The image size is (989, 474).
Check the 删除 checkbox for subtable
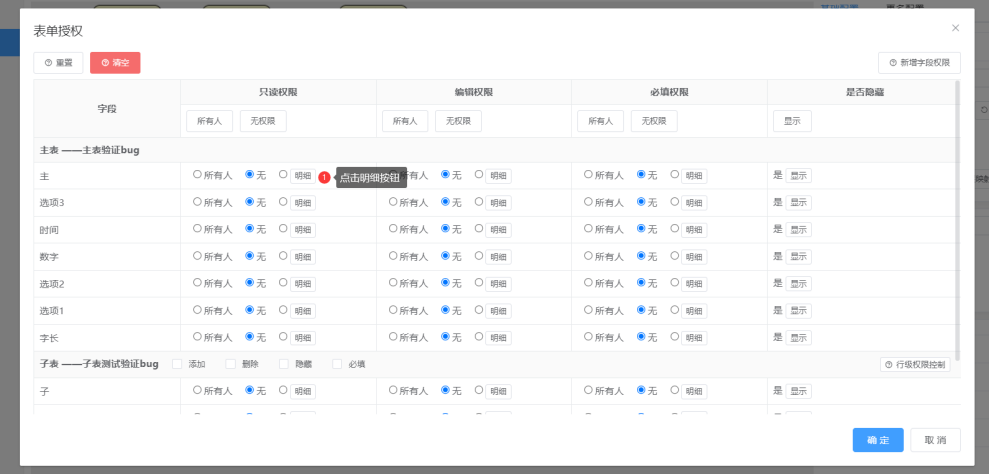point(230,364)
